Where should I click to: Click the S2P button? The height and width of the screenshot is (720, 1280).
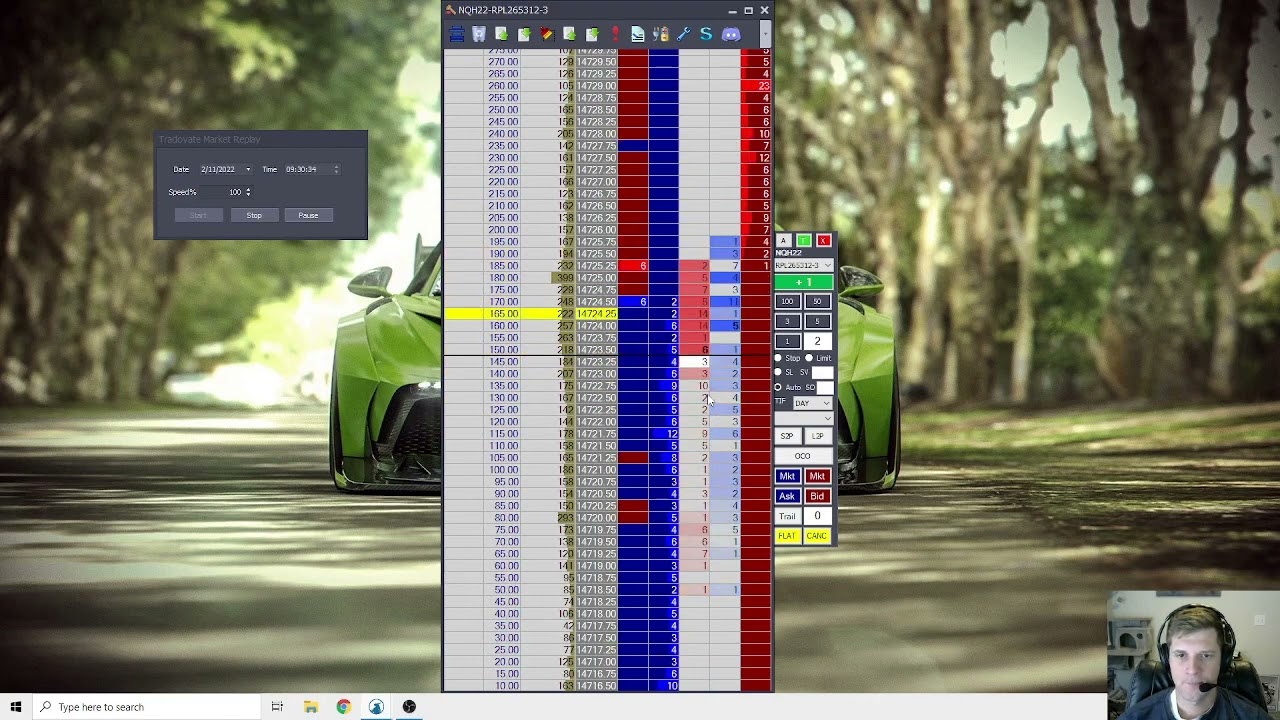click(x=787, y=436)
